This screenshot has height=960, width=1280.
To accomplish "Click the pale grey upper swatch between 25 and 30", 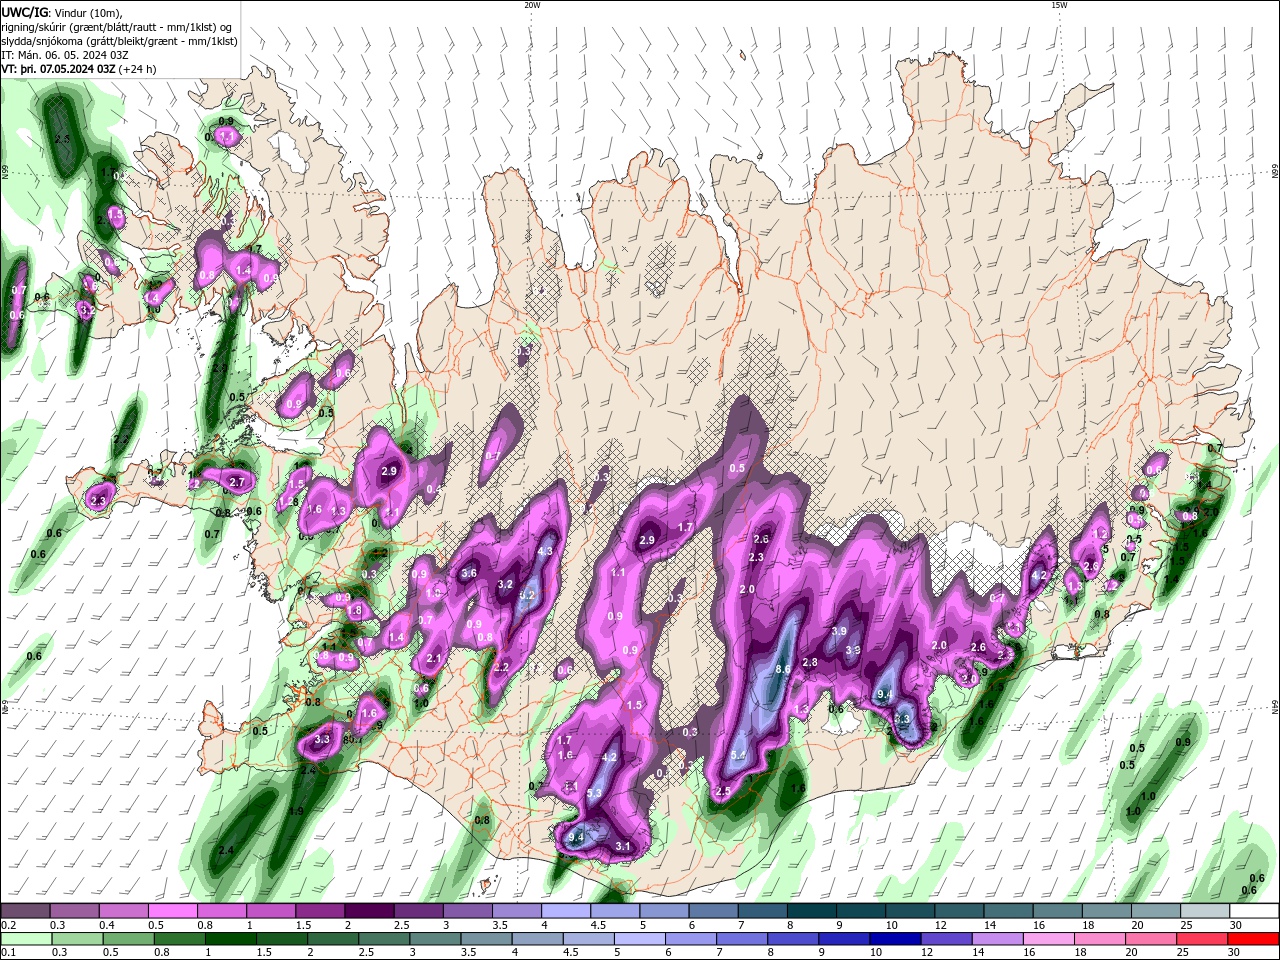I will [x=1204, y=910].
